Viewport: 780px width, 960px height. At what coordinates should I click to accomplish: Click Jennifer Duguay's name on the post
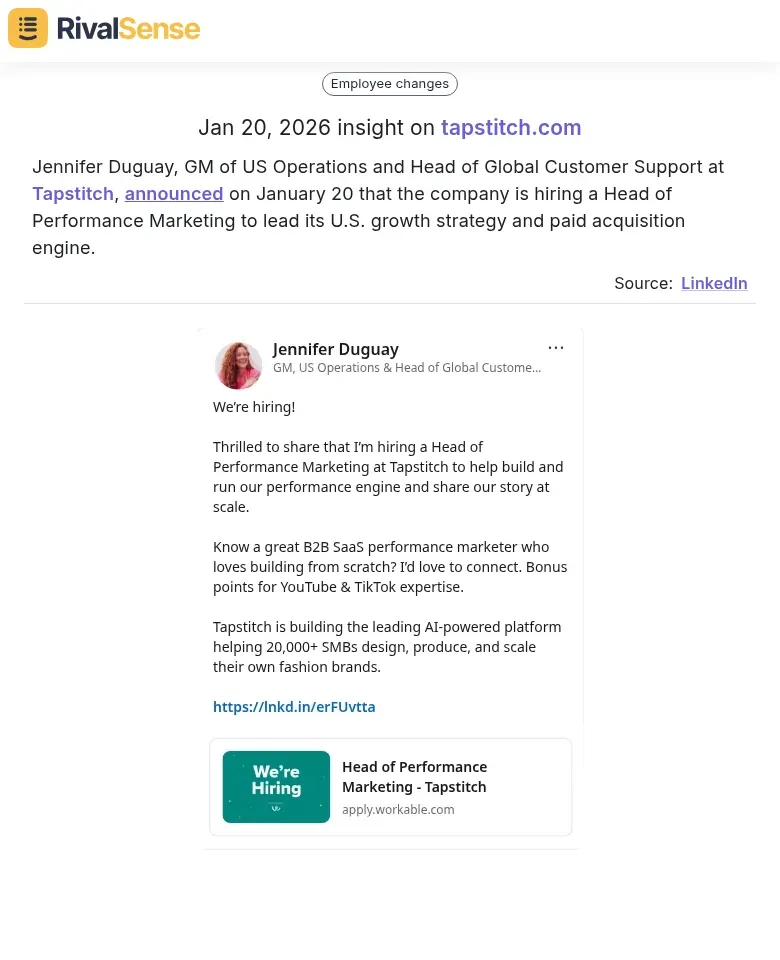(x=335, y=349)
